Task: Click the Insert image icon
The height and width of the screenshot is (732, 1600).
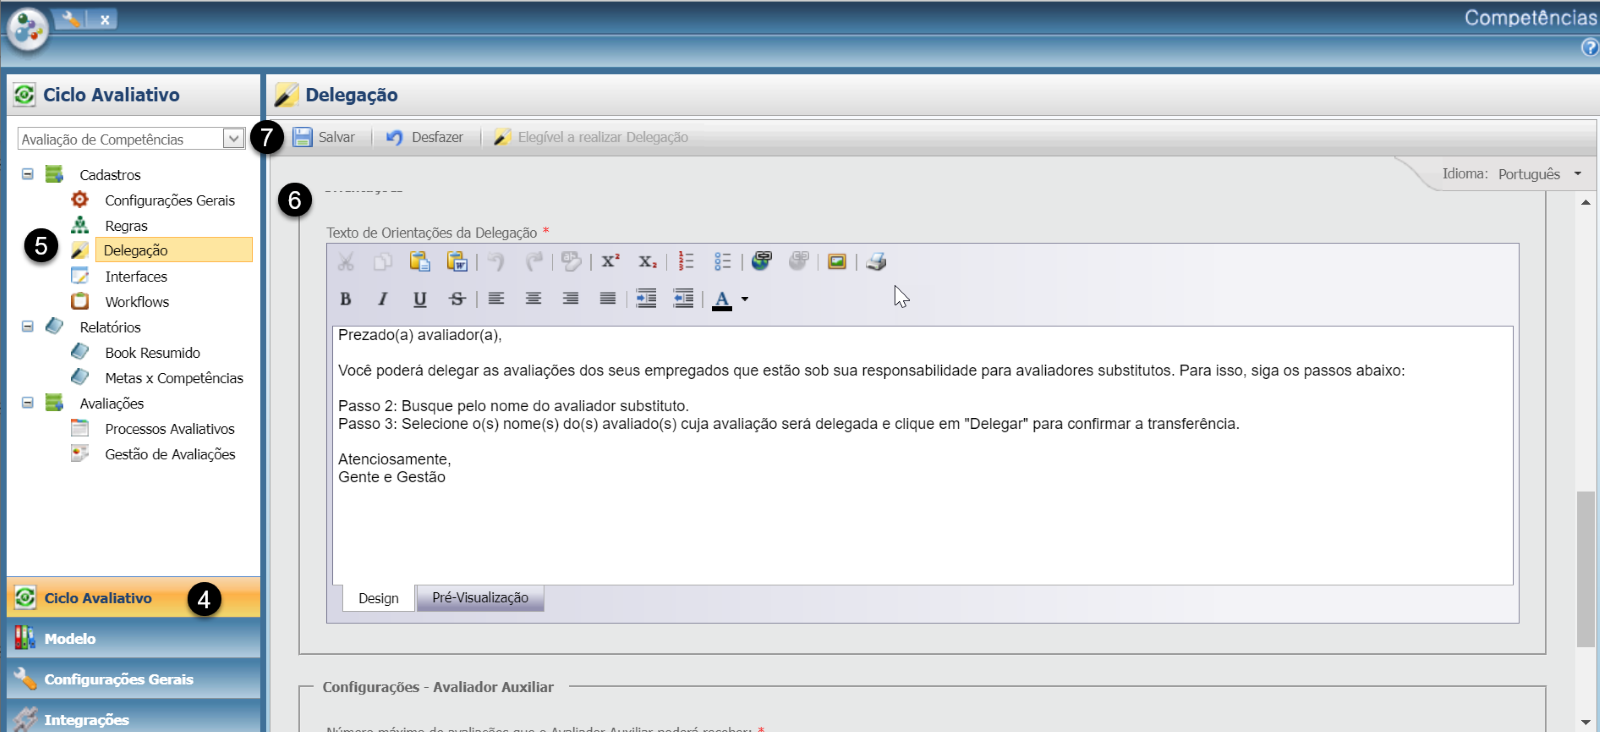Action: point(837,262)
